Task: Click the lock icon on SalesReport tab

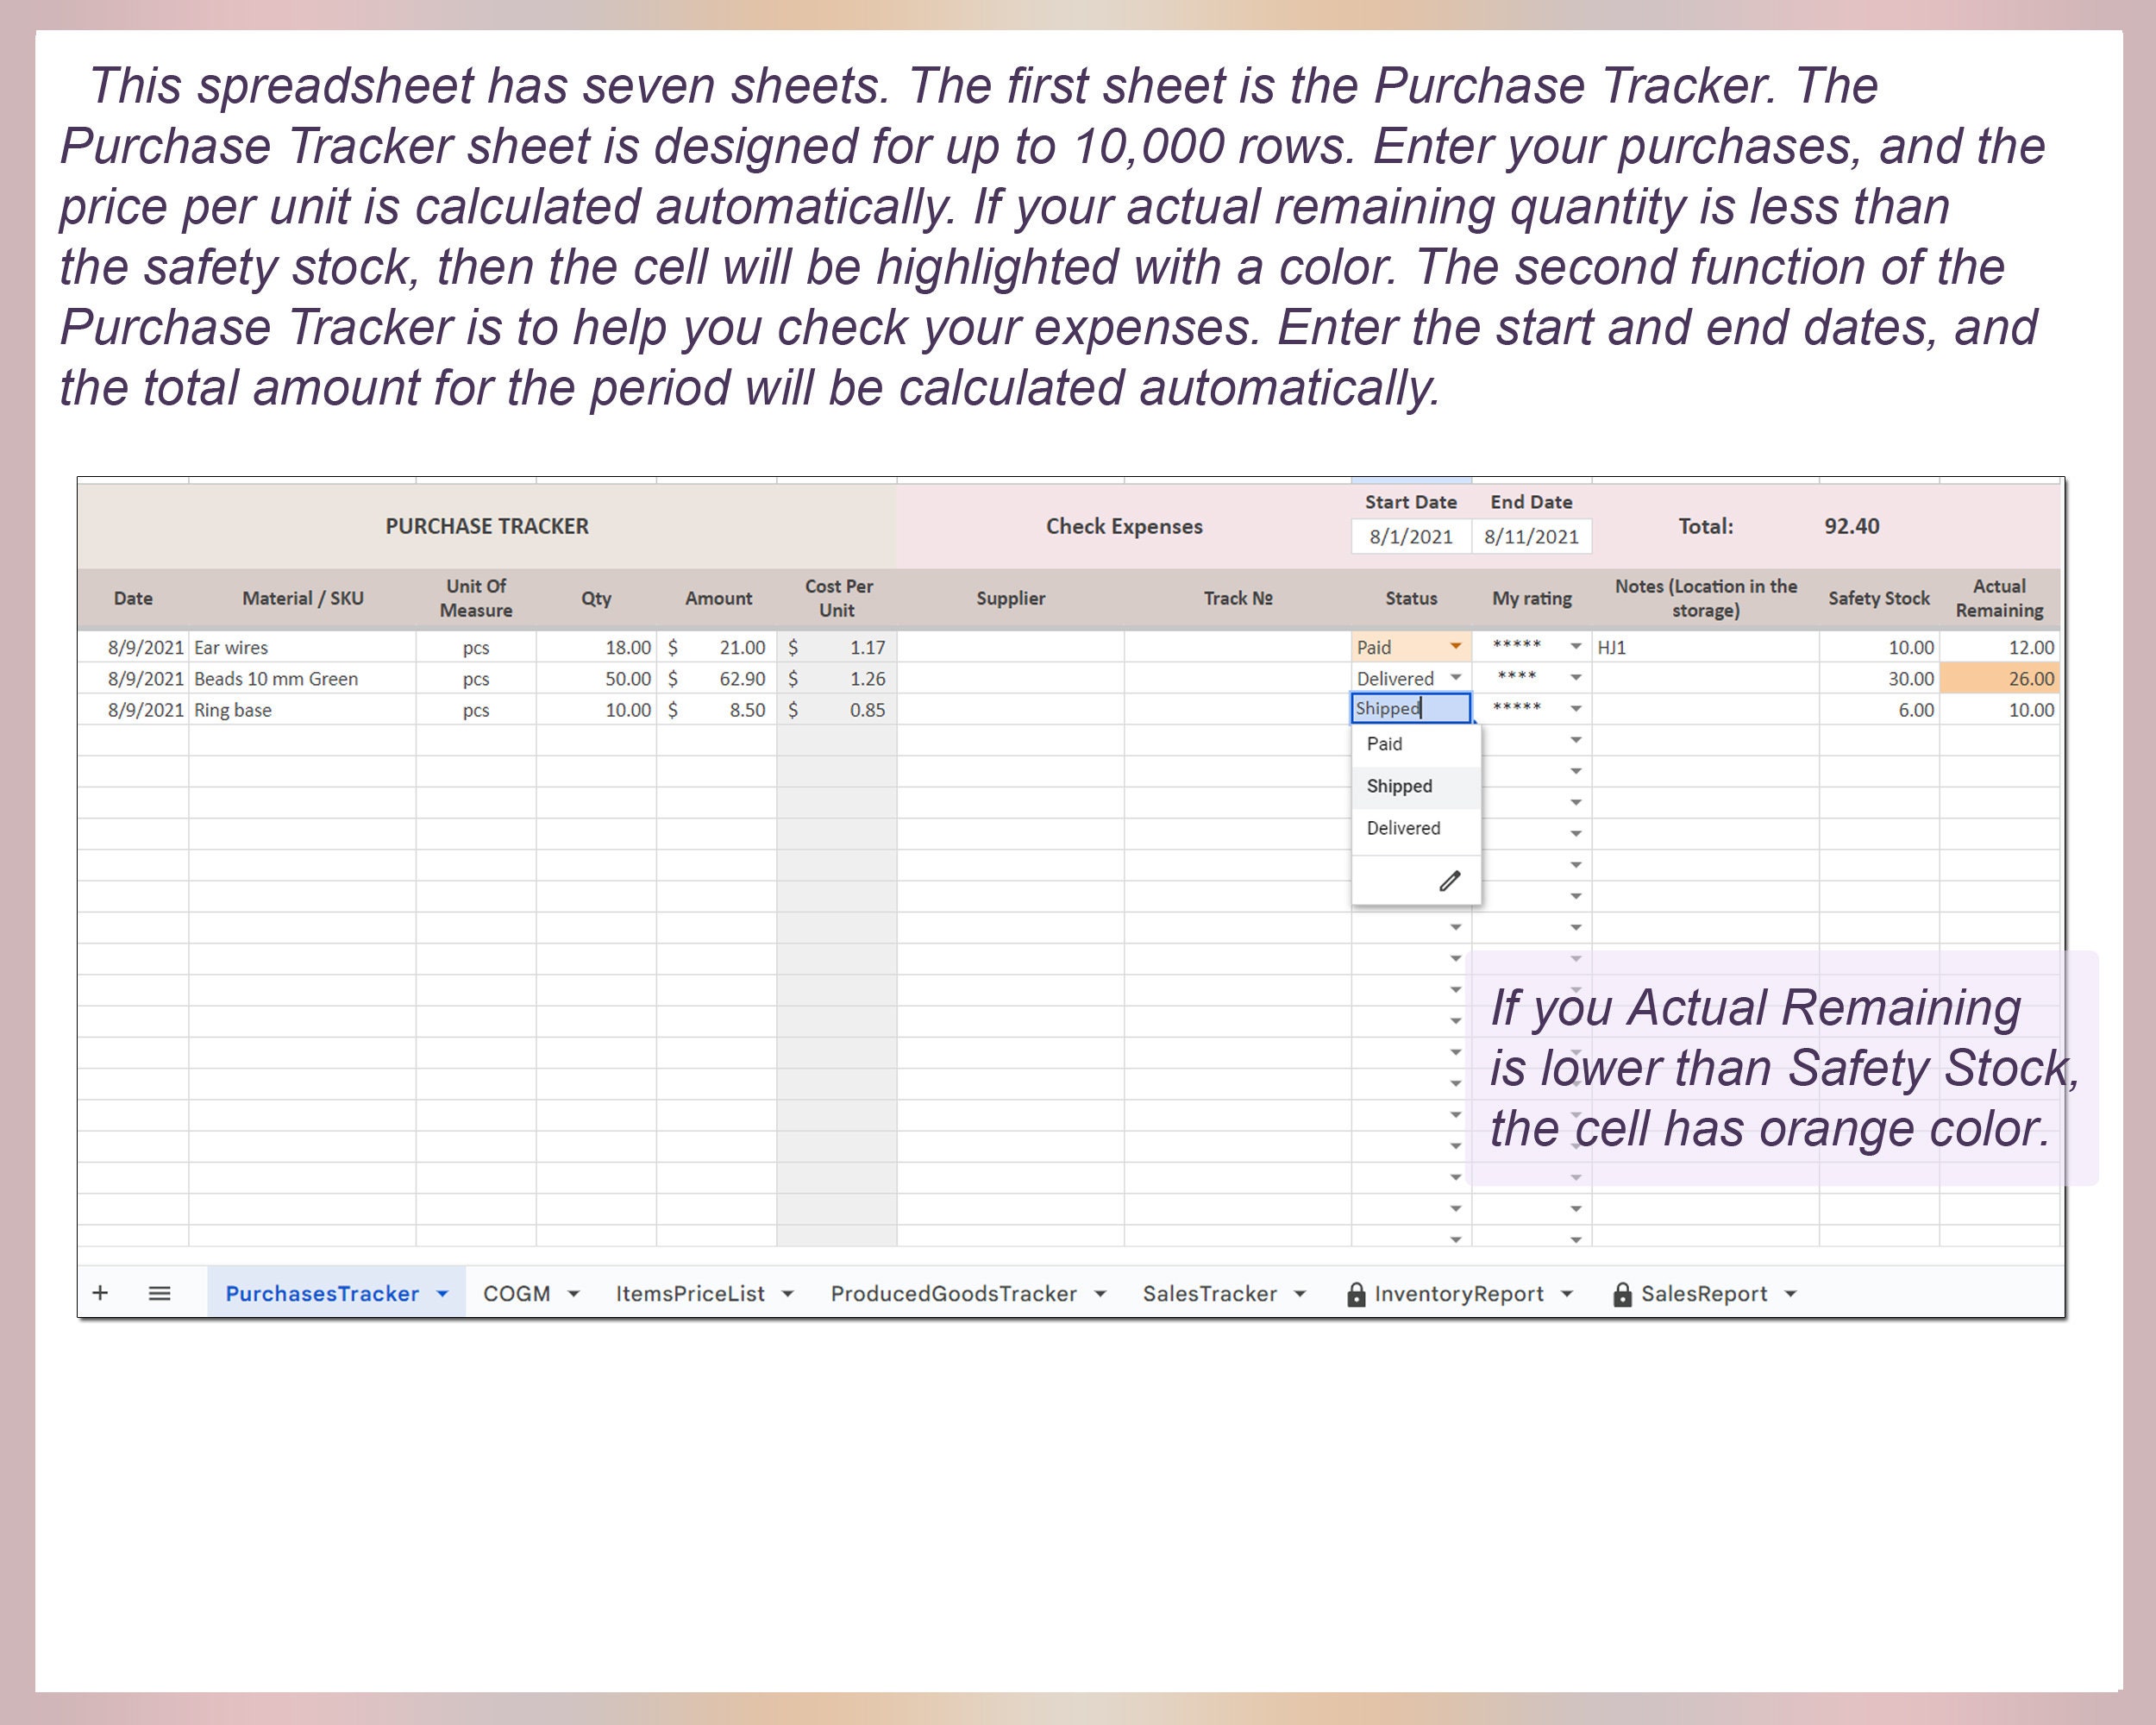Action: point(1625,1293)
